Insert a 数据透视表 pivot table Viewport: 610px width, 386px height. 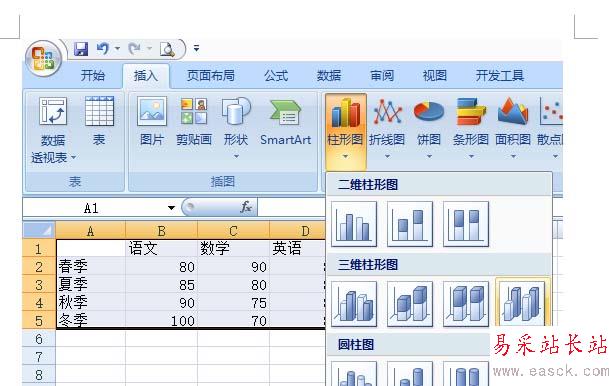click(x=53, y=121)
